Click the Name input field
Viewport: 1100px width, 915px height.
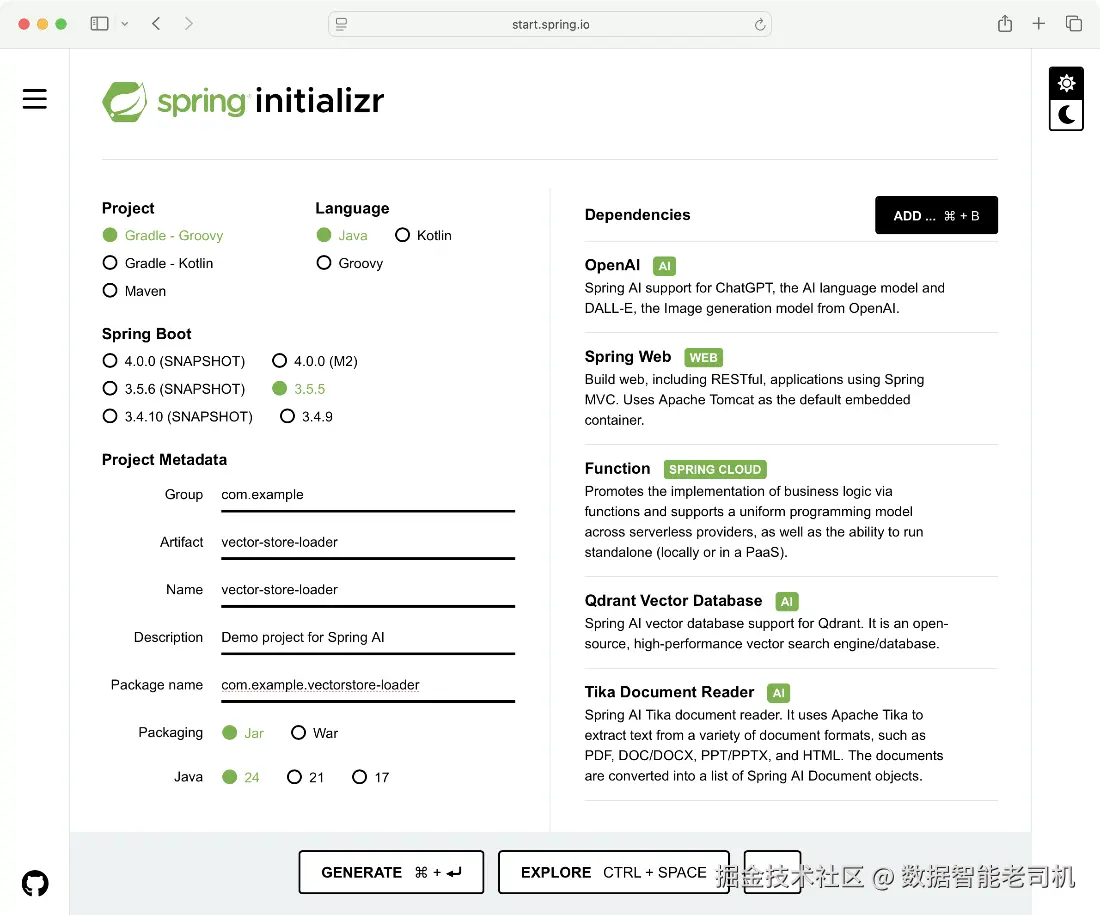coord(368,591)
